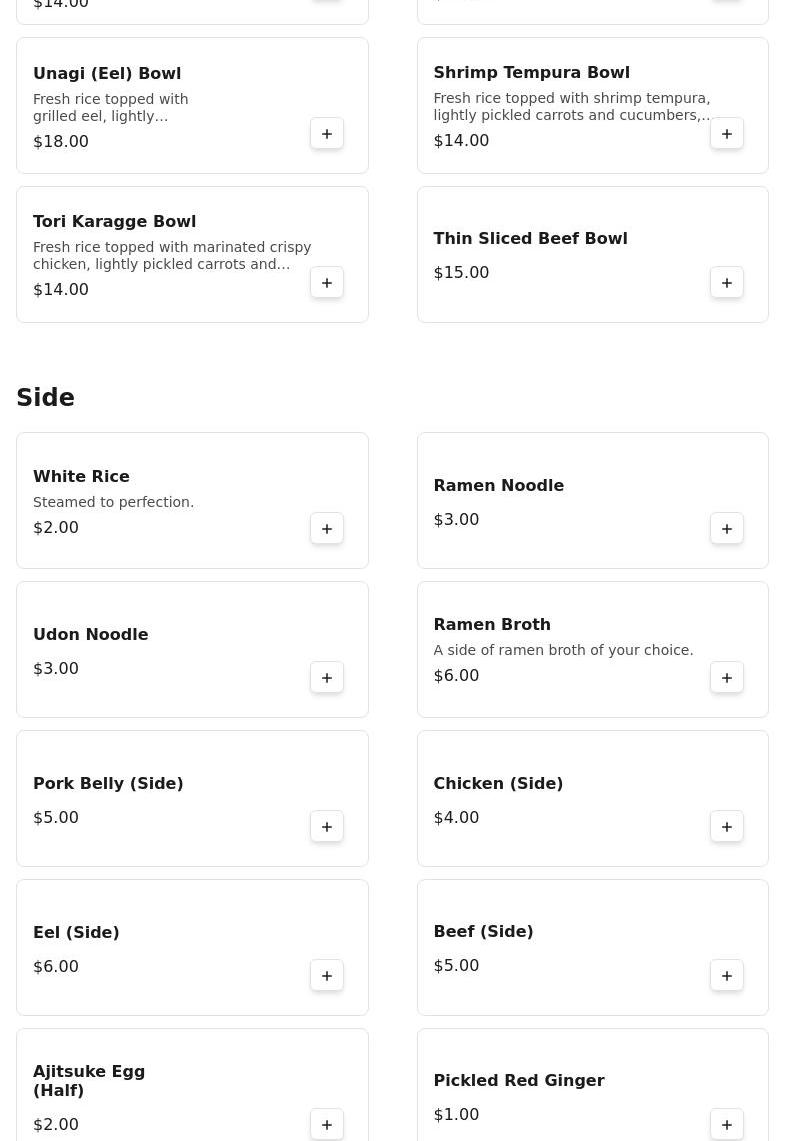
Task: Add Chicken (Side) to the order
Action: [x=727, y=827]
